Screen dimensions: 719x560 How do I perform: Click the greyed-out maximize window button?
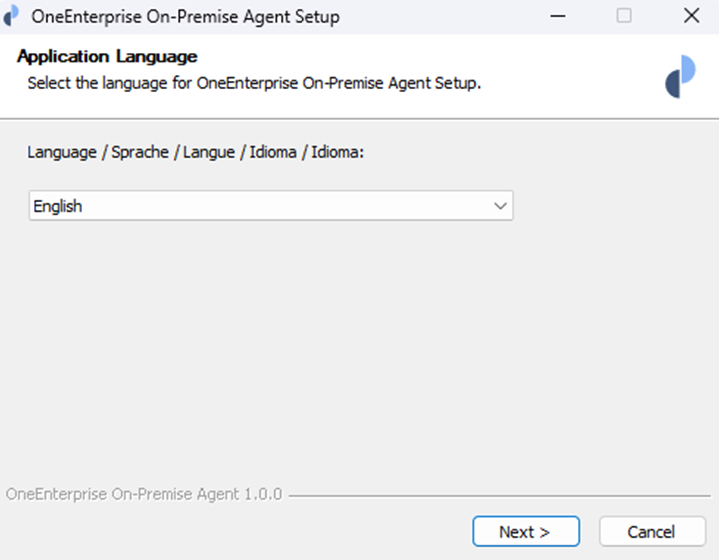[624, 17]
